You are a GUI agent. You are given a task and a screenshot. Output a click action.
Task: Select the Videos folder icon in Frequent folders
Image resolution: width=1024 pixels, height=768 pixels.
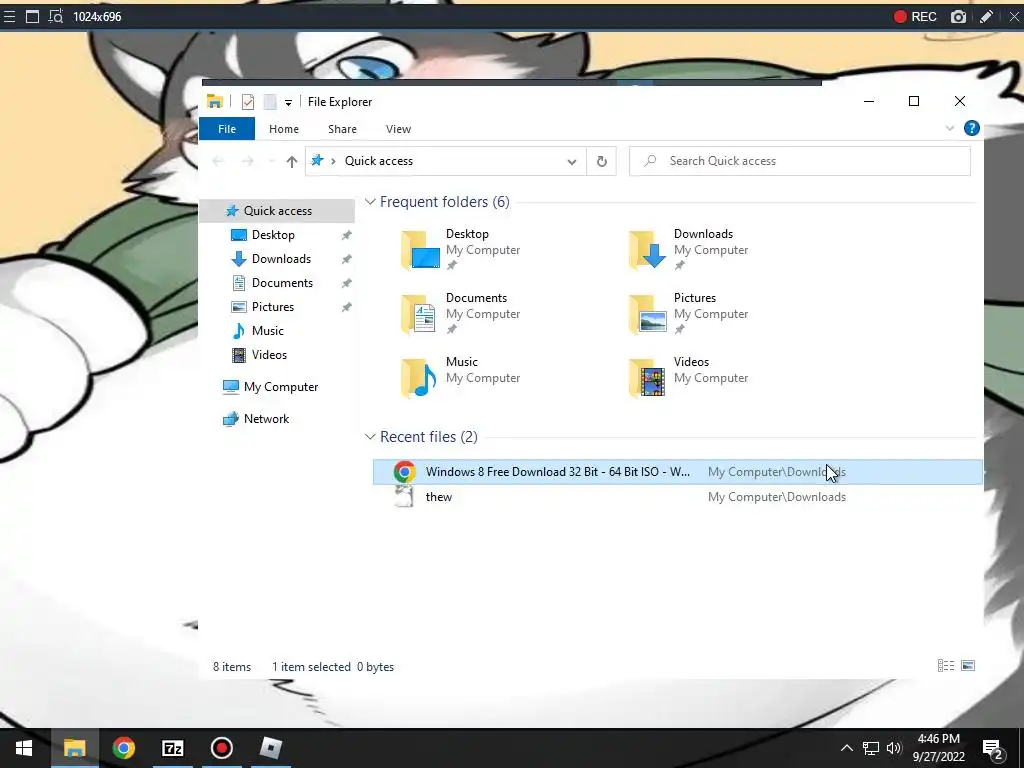click(648, 377)
